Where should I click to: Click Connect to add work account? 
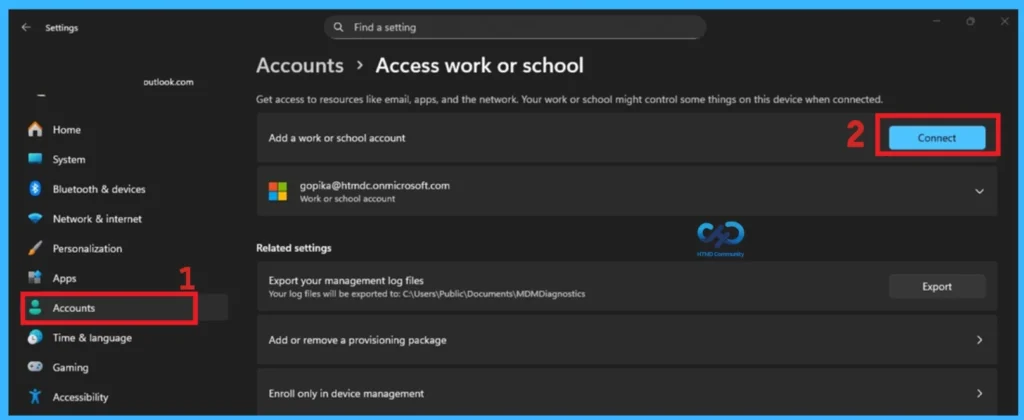[x=936, y=138]
